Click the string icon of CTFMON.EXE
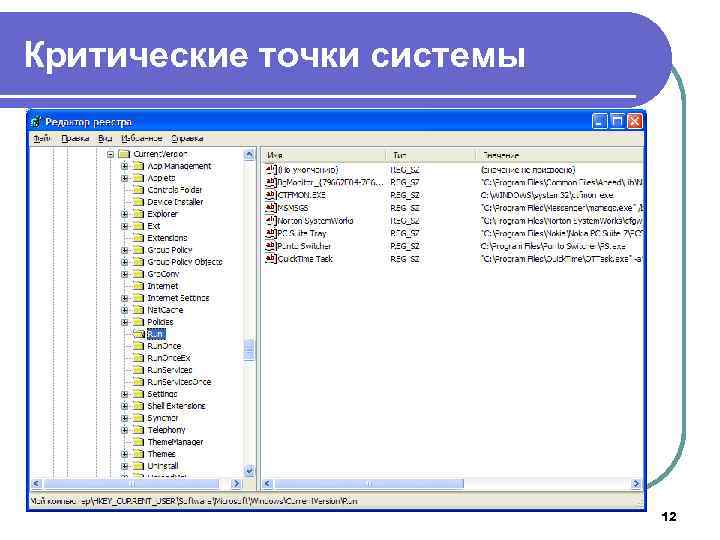Viewport: 720px width, 540px height. pyautogui.click(x=271, y=195)
